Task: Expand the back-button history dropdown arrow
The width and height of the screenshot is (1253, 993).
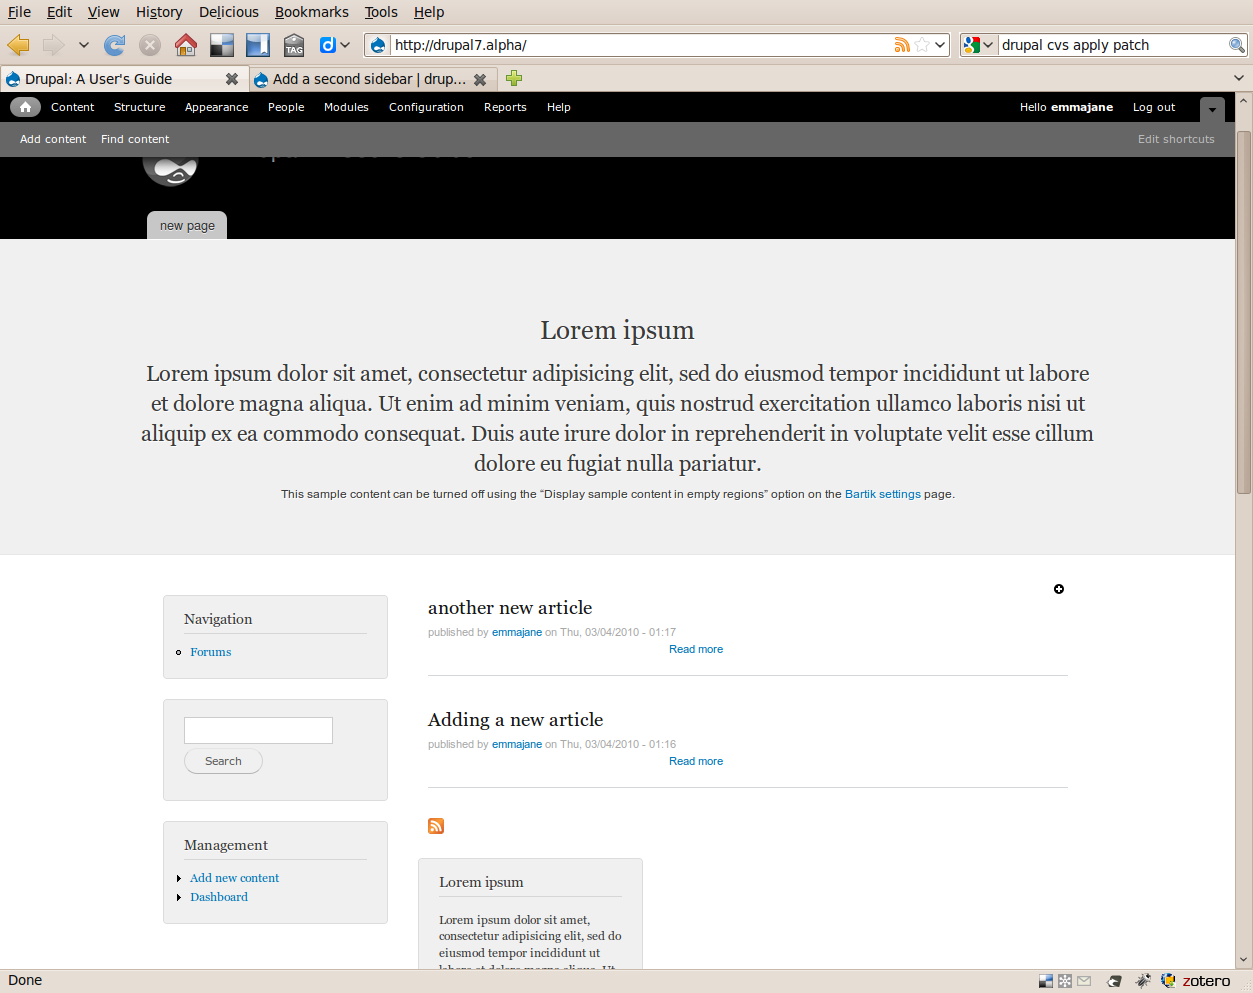Action: (x=84, y=44)
